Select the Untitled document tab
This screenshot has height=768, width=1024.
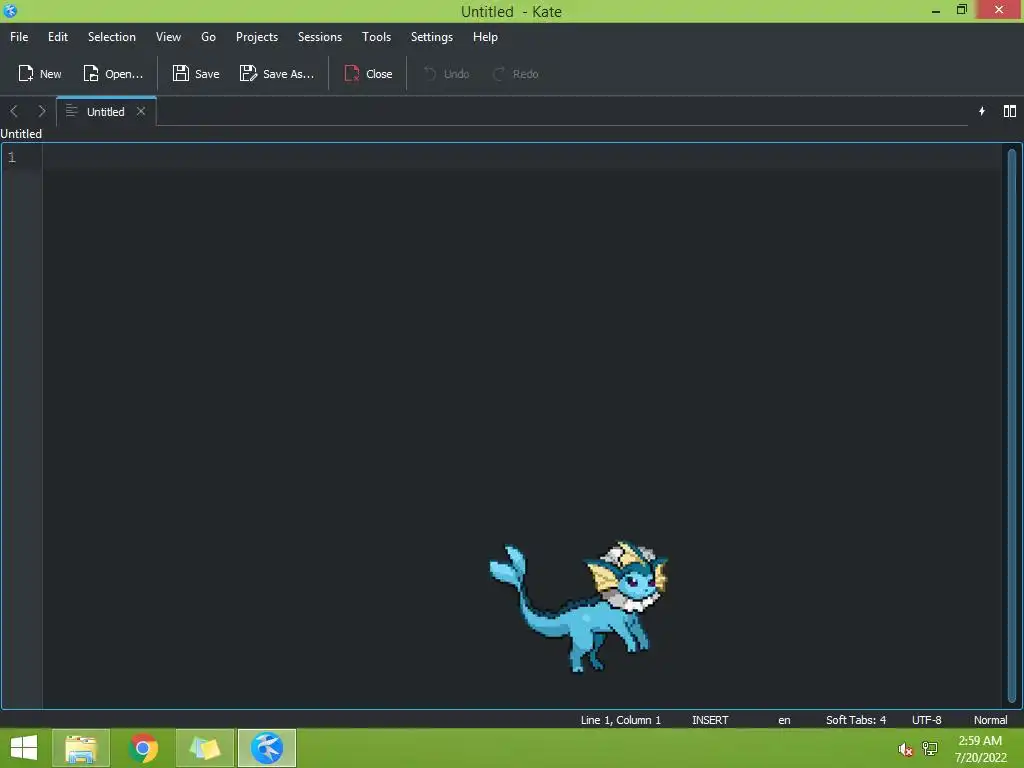tap(106, 111)
